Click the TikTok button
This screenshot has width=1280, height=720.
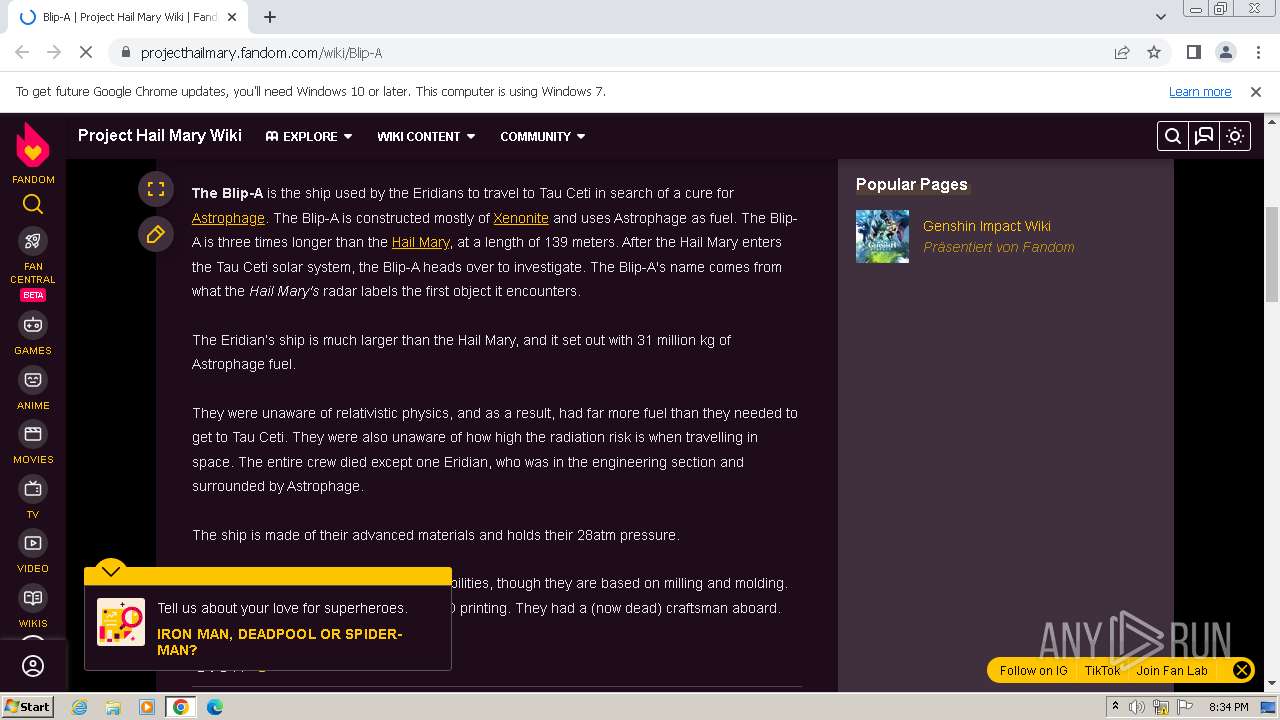(x=1102, y=671)
